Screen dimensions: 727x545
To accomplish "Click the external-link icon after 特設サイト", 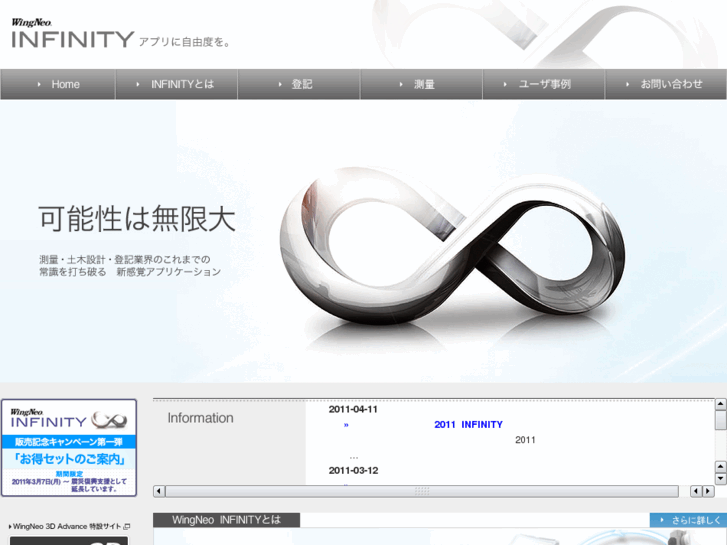I will pyautogui.click(x=127, y=527).
